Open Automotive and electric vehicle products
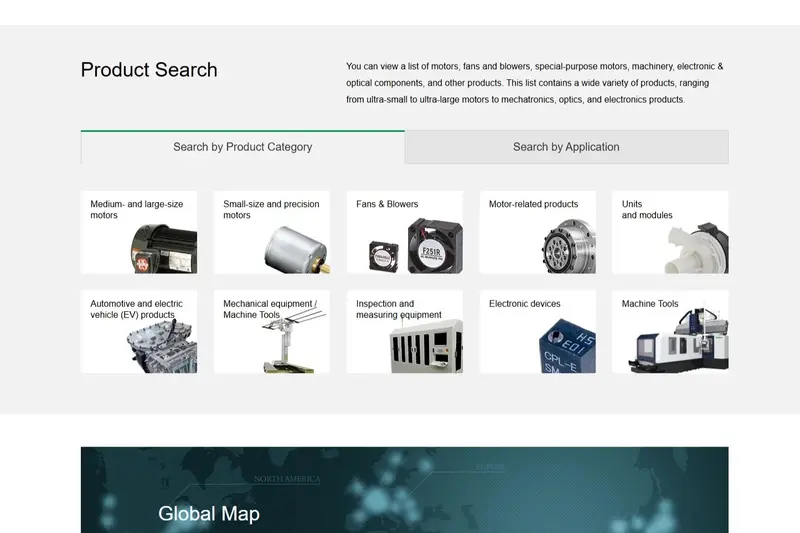Screen dimensions: 800x533 click(x=139, y=332)
